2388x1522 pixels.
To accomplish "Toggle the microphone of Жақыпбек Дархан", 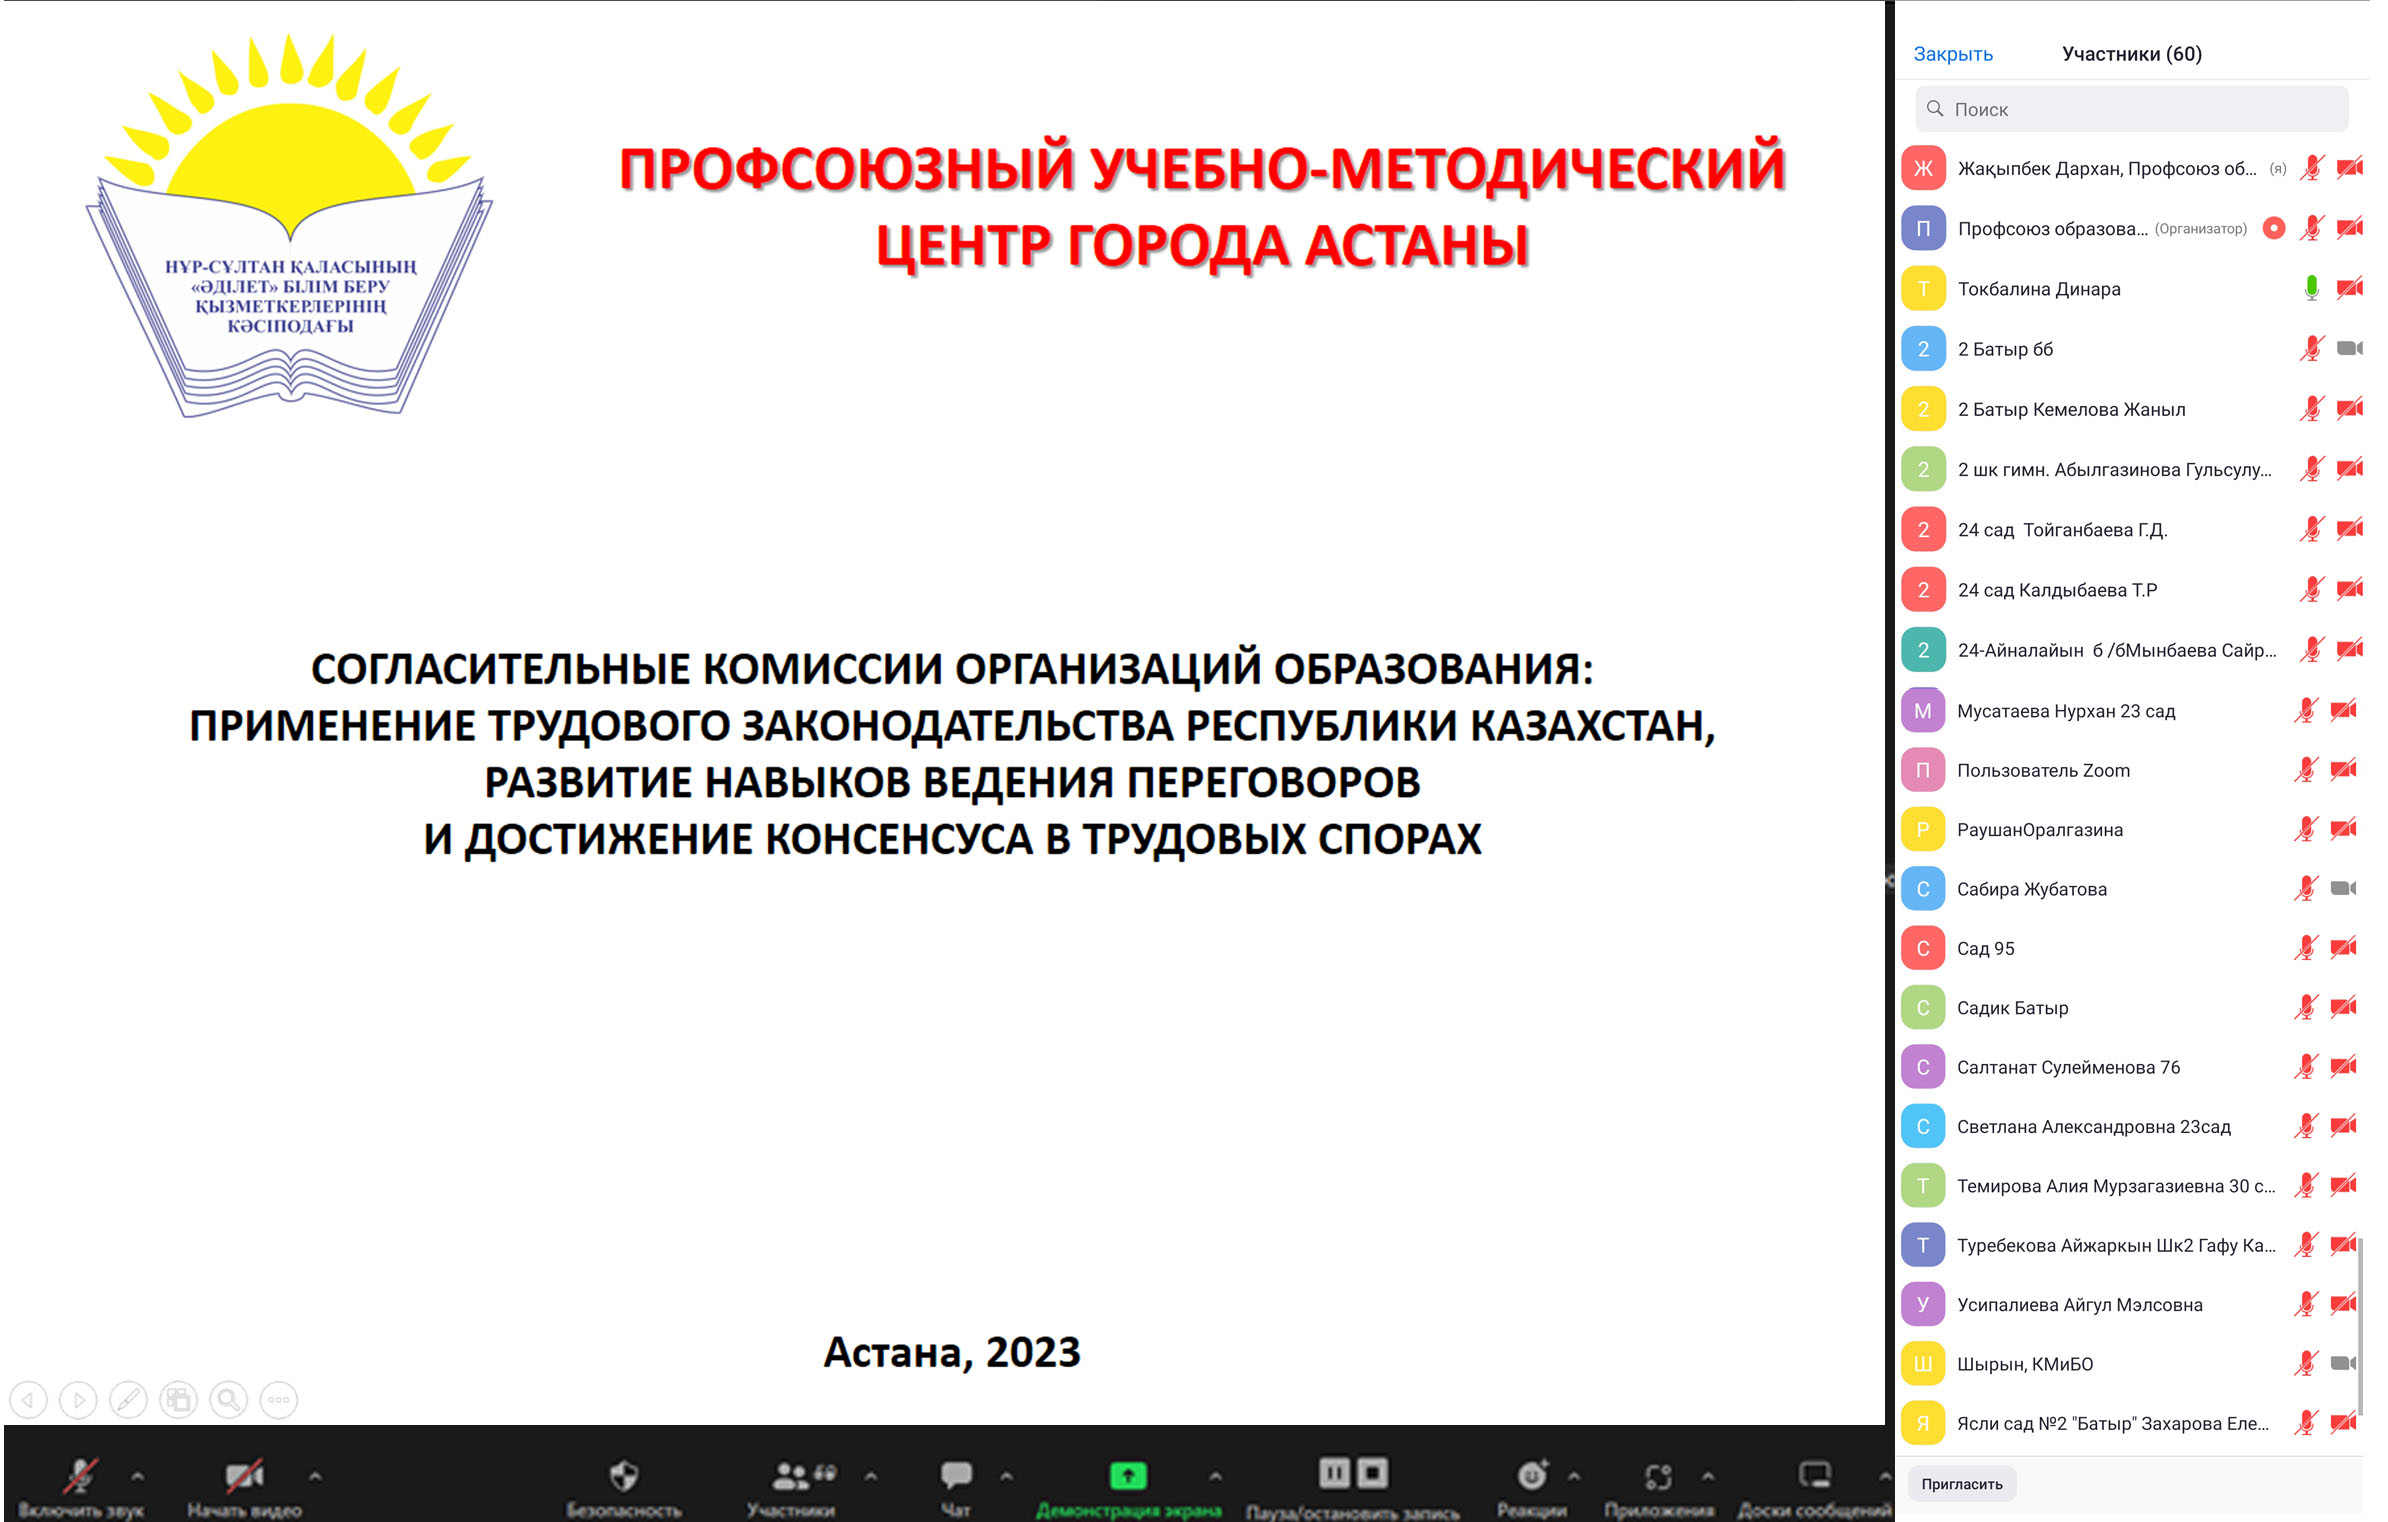I will tap(2311, 168).
